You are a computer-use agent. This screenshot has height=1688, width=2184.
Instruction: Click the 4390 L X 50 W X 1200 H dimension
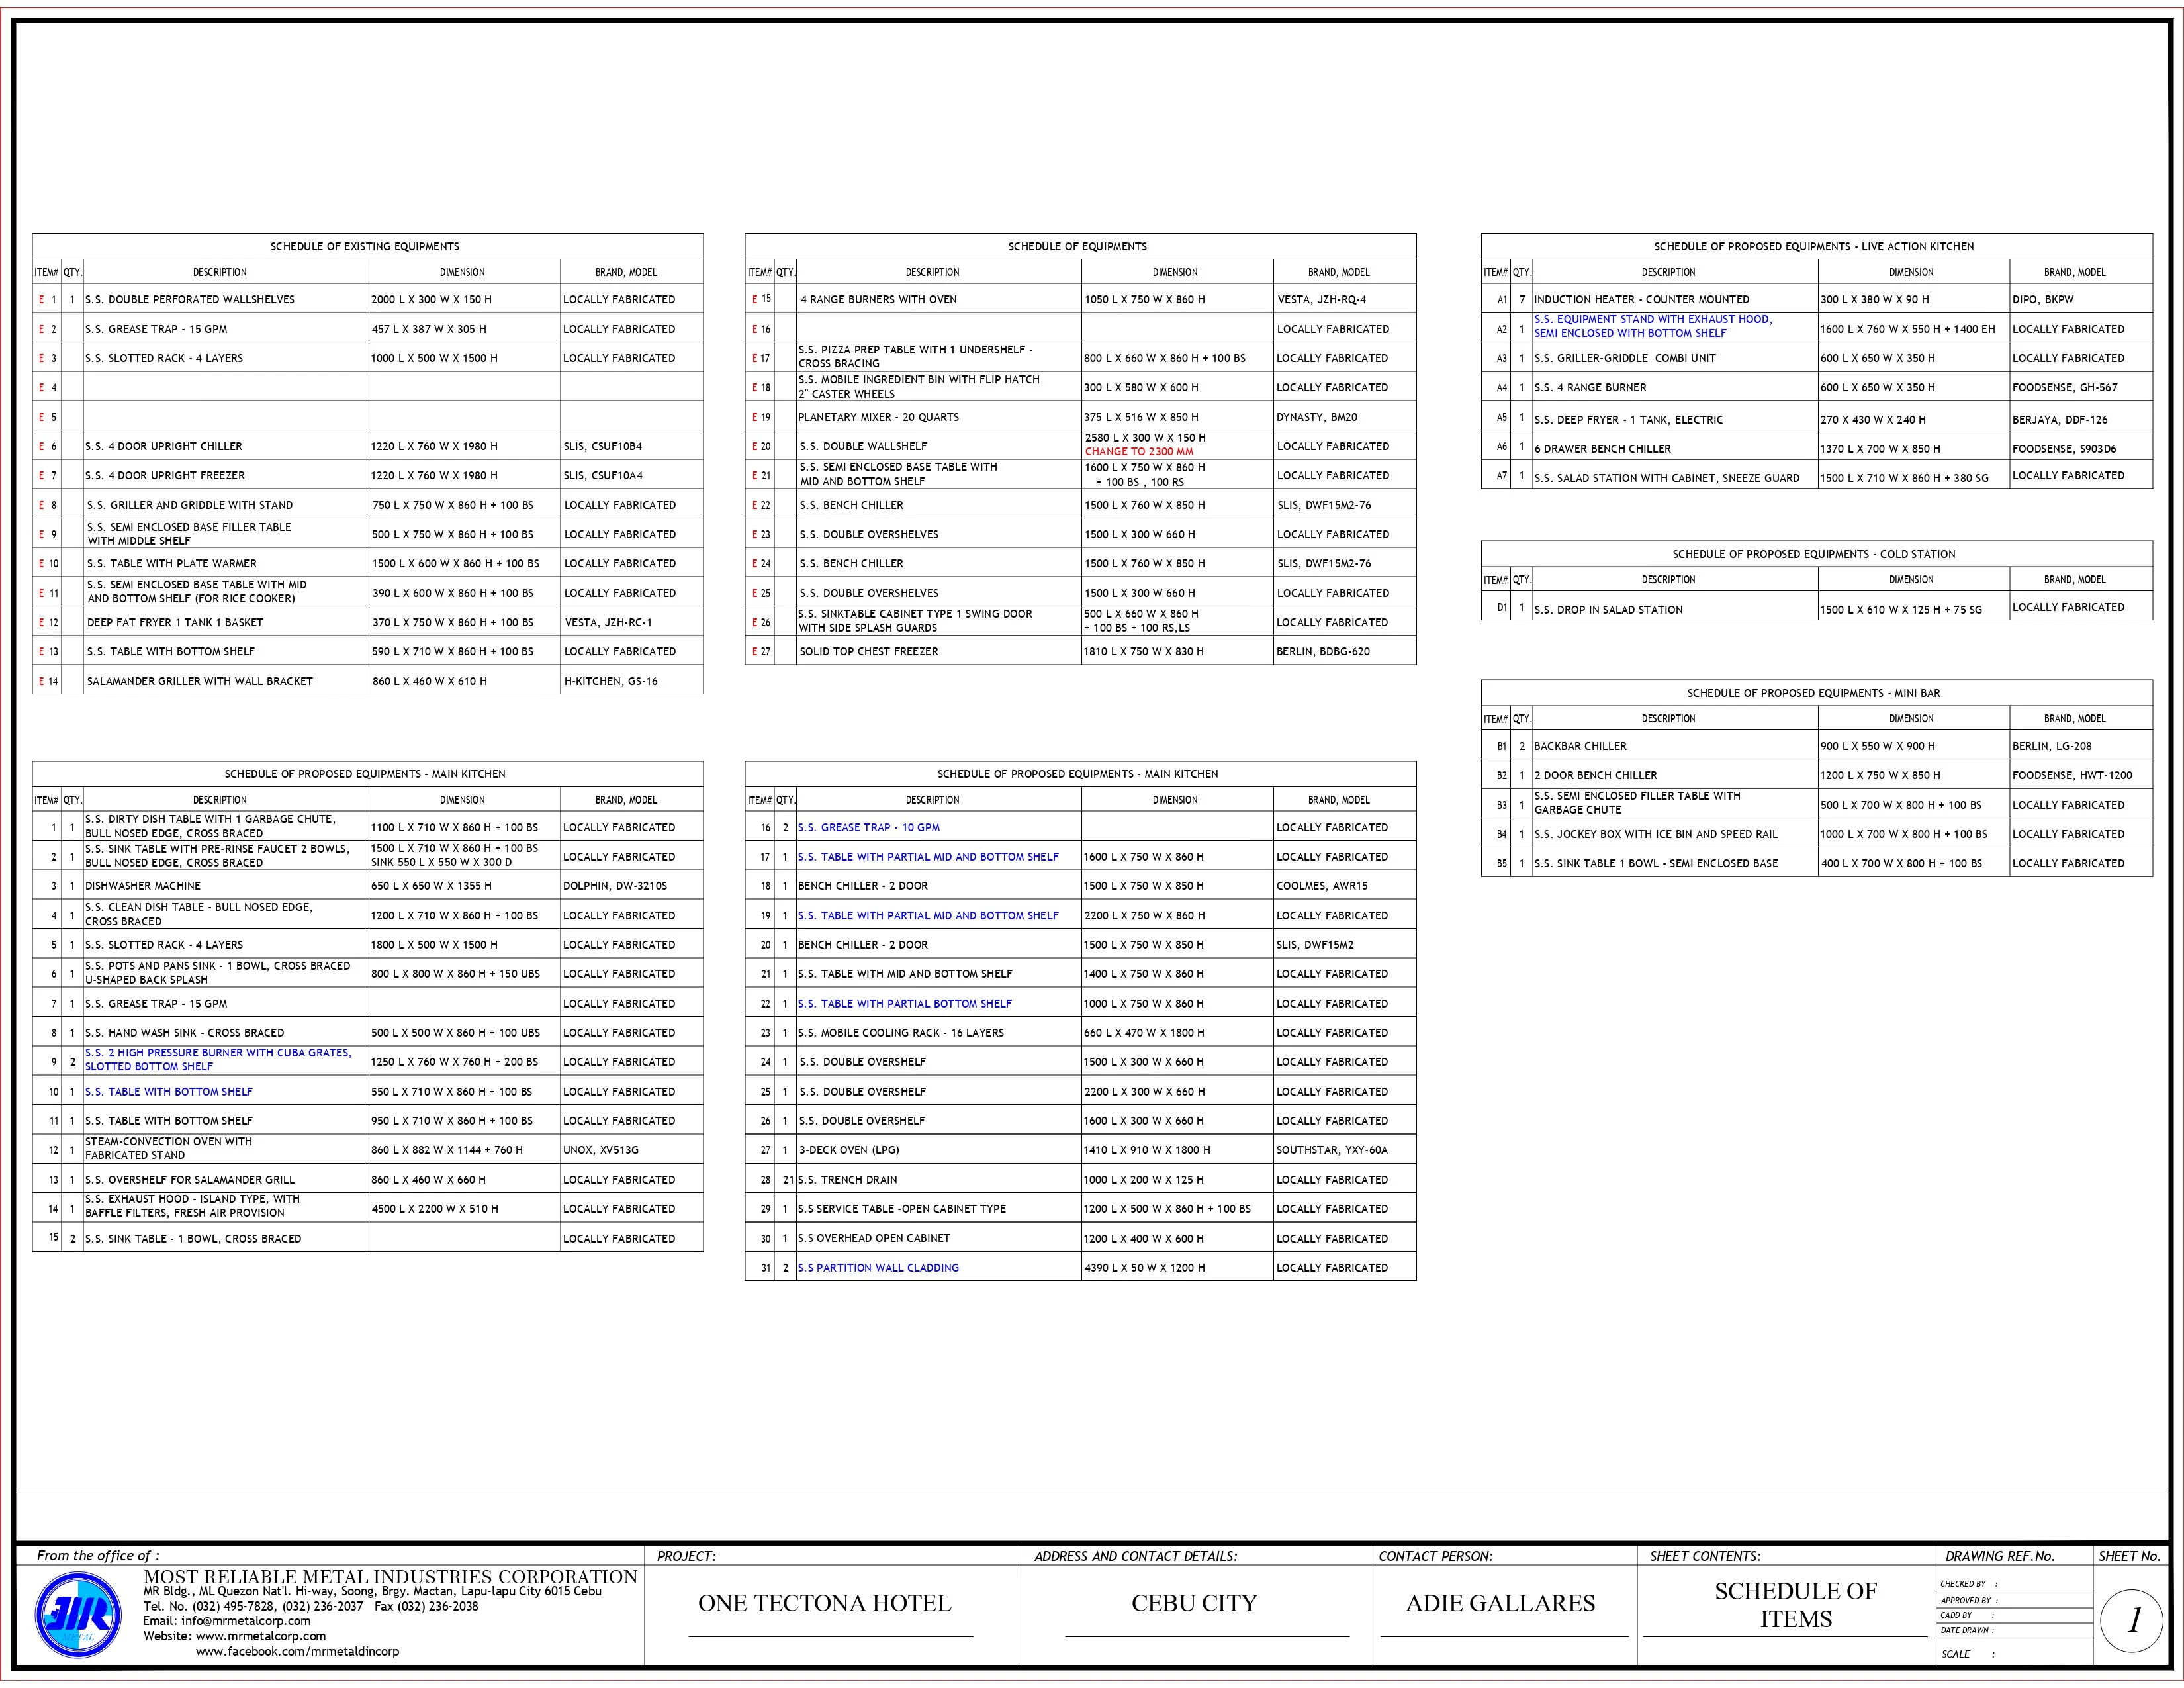pos(1145,1268)
